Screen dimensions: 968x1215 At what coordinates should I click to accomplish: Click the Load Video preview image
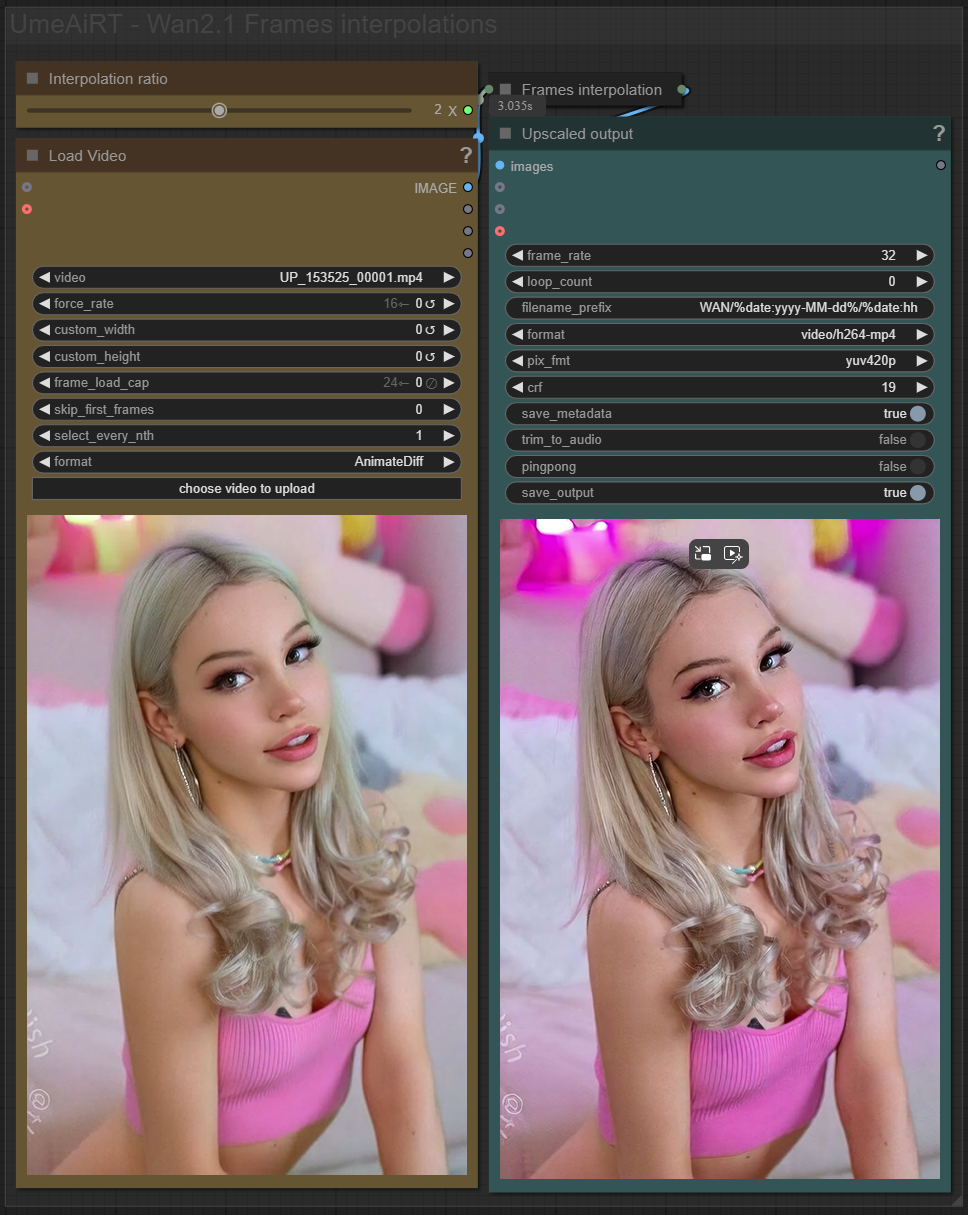click(247, 845)
